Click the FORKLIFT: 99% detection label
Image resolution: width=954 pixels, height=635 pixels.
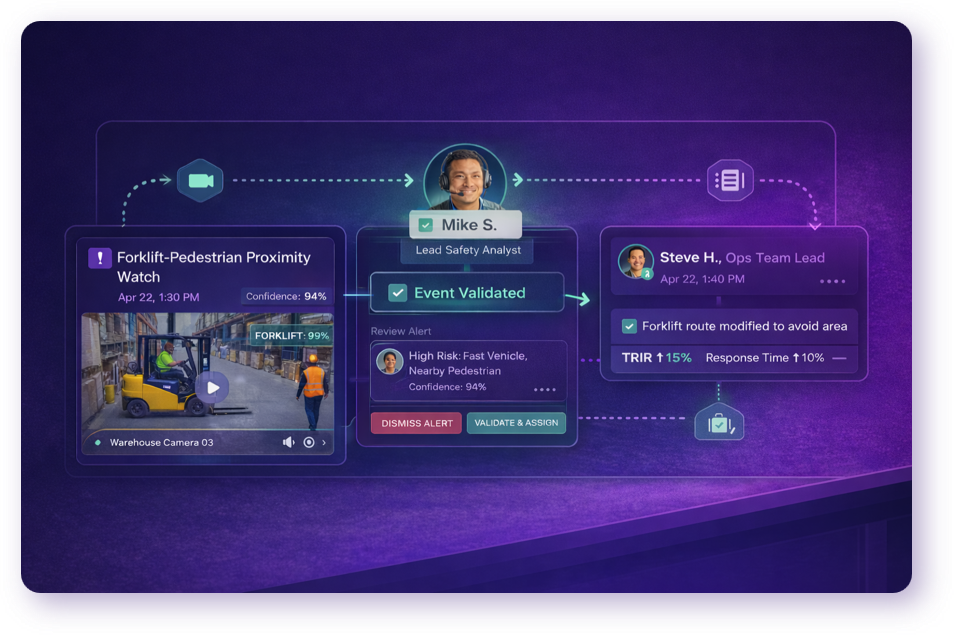[x=291, y=336]
